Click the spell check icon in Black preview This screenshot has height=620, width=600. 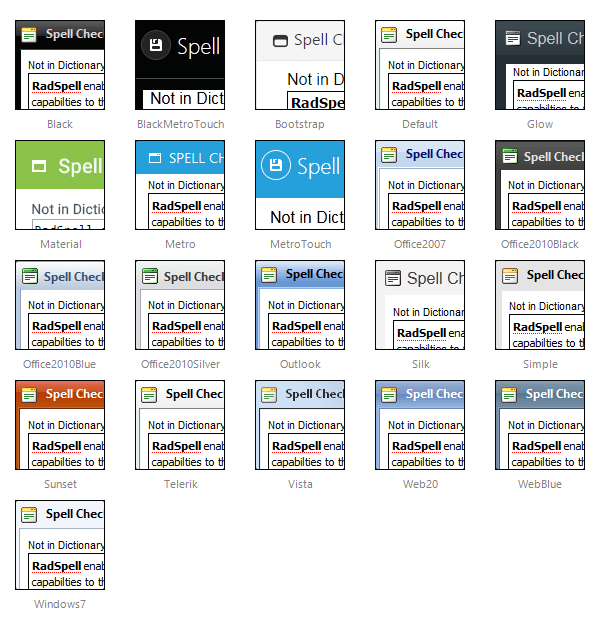[x=29, y=35]
